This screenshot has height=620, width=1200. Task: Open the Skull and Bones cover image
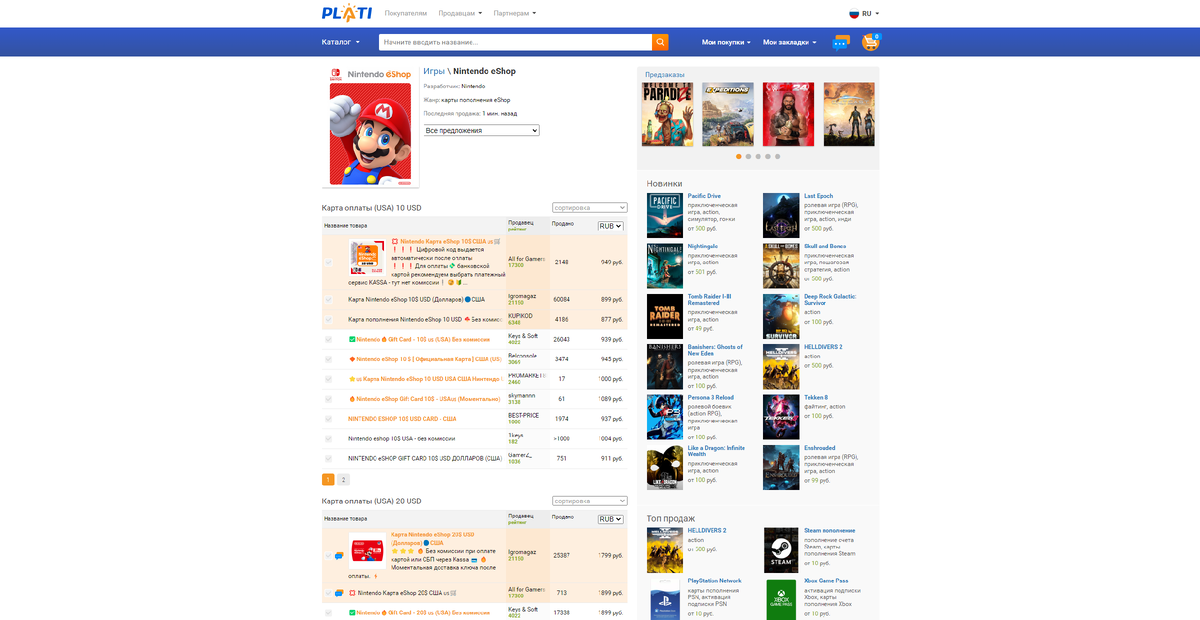[x=781, y=265]
